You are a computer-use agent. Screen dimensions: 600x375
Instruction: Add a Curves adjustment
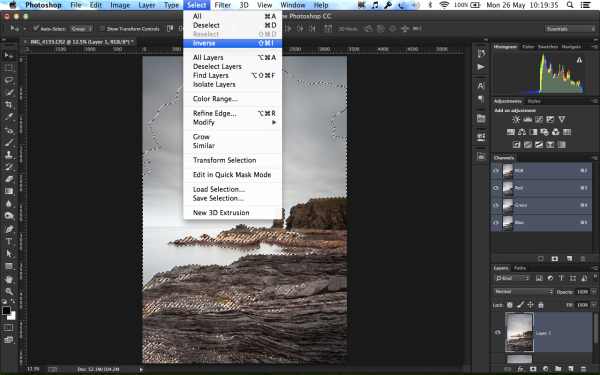539,119
